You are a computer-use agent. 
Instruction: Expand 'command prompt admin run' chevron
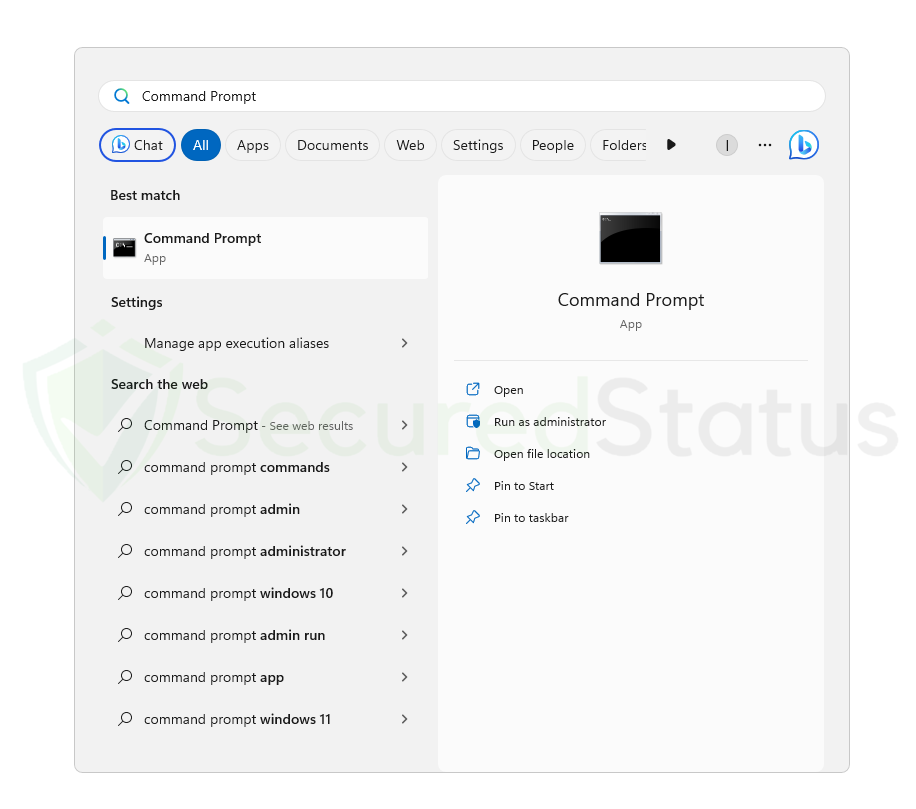(x=404, y=635)
